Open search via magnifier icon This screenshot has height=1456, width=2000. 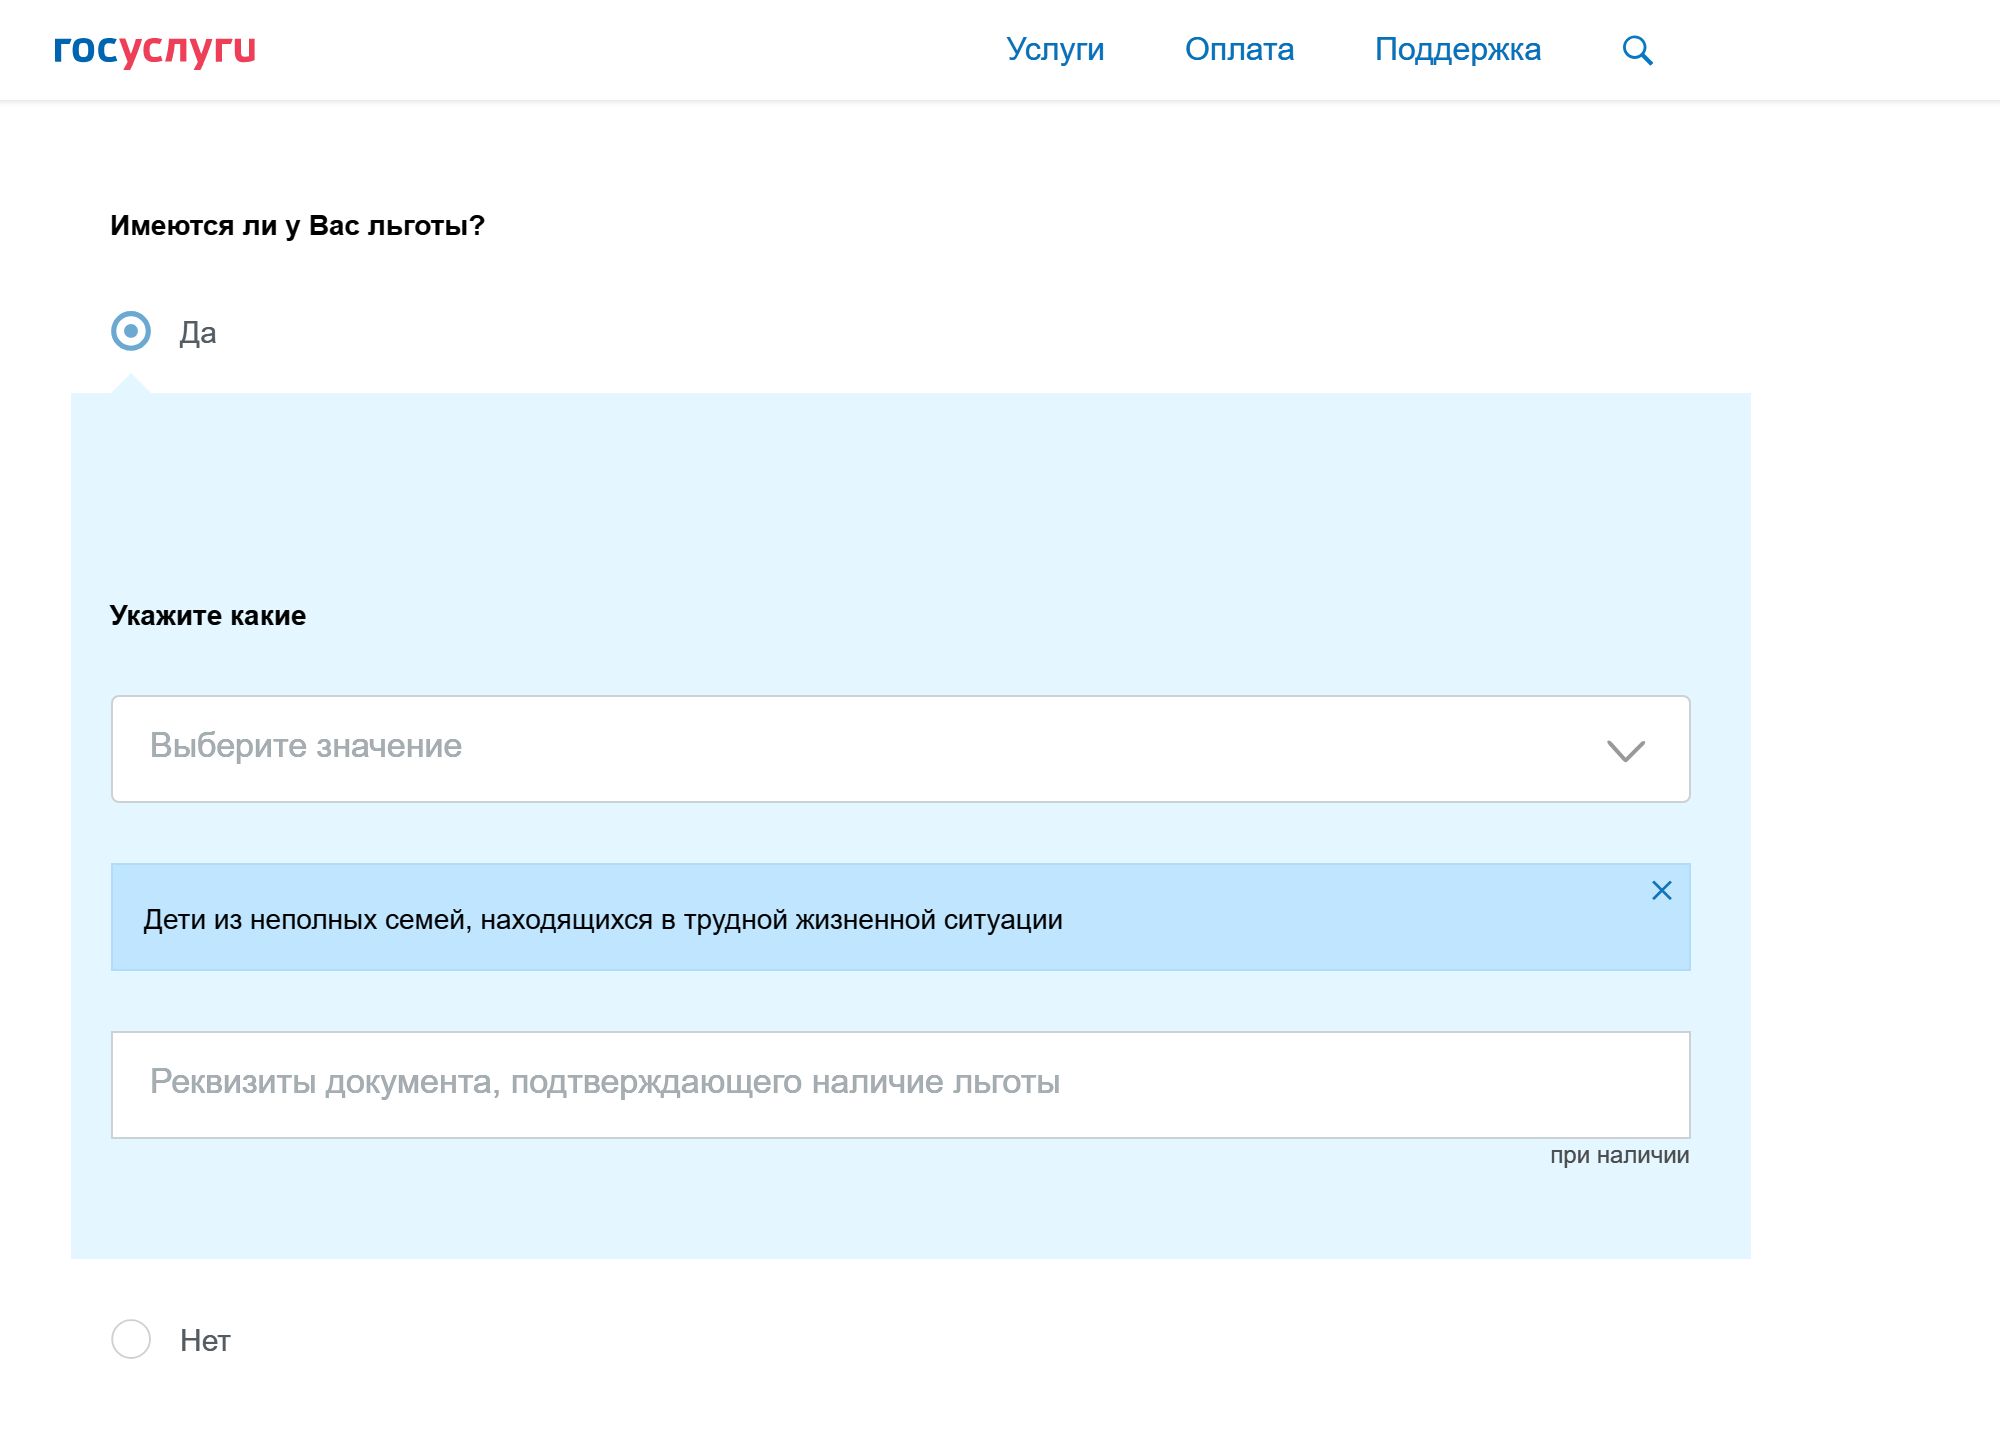point(1637,50)
